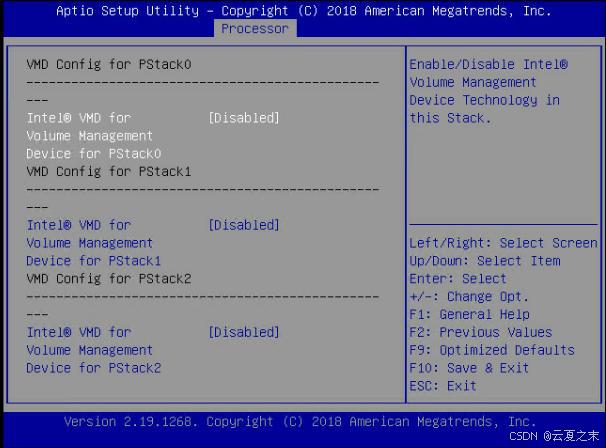
Task: Click '+/-: Change Opt.' key hint
Action: coord(469,296)
